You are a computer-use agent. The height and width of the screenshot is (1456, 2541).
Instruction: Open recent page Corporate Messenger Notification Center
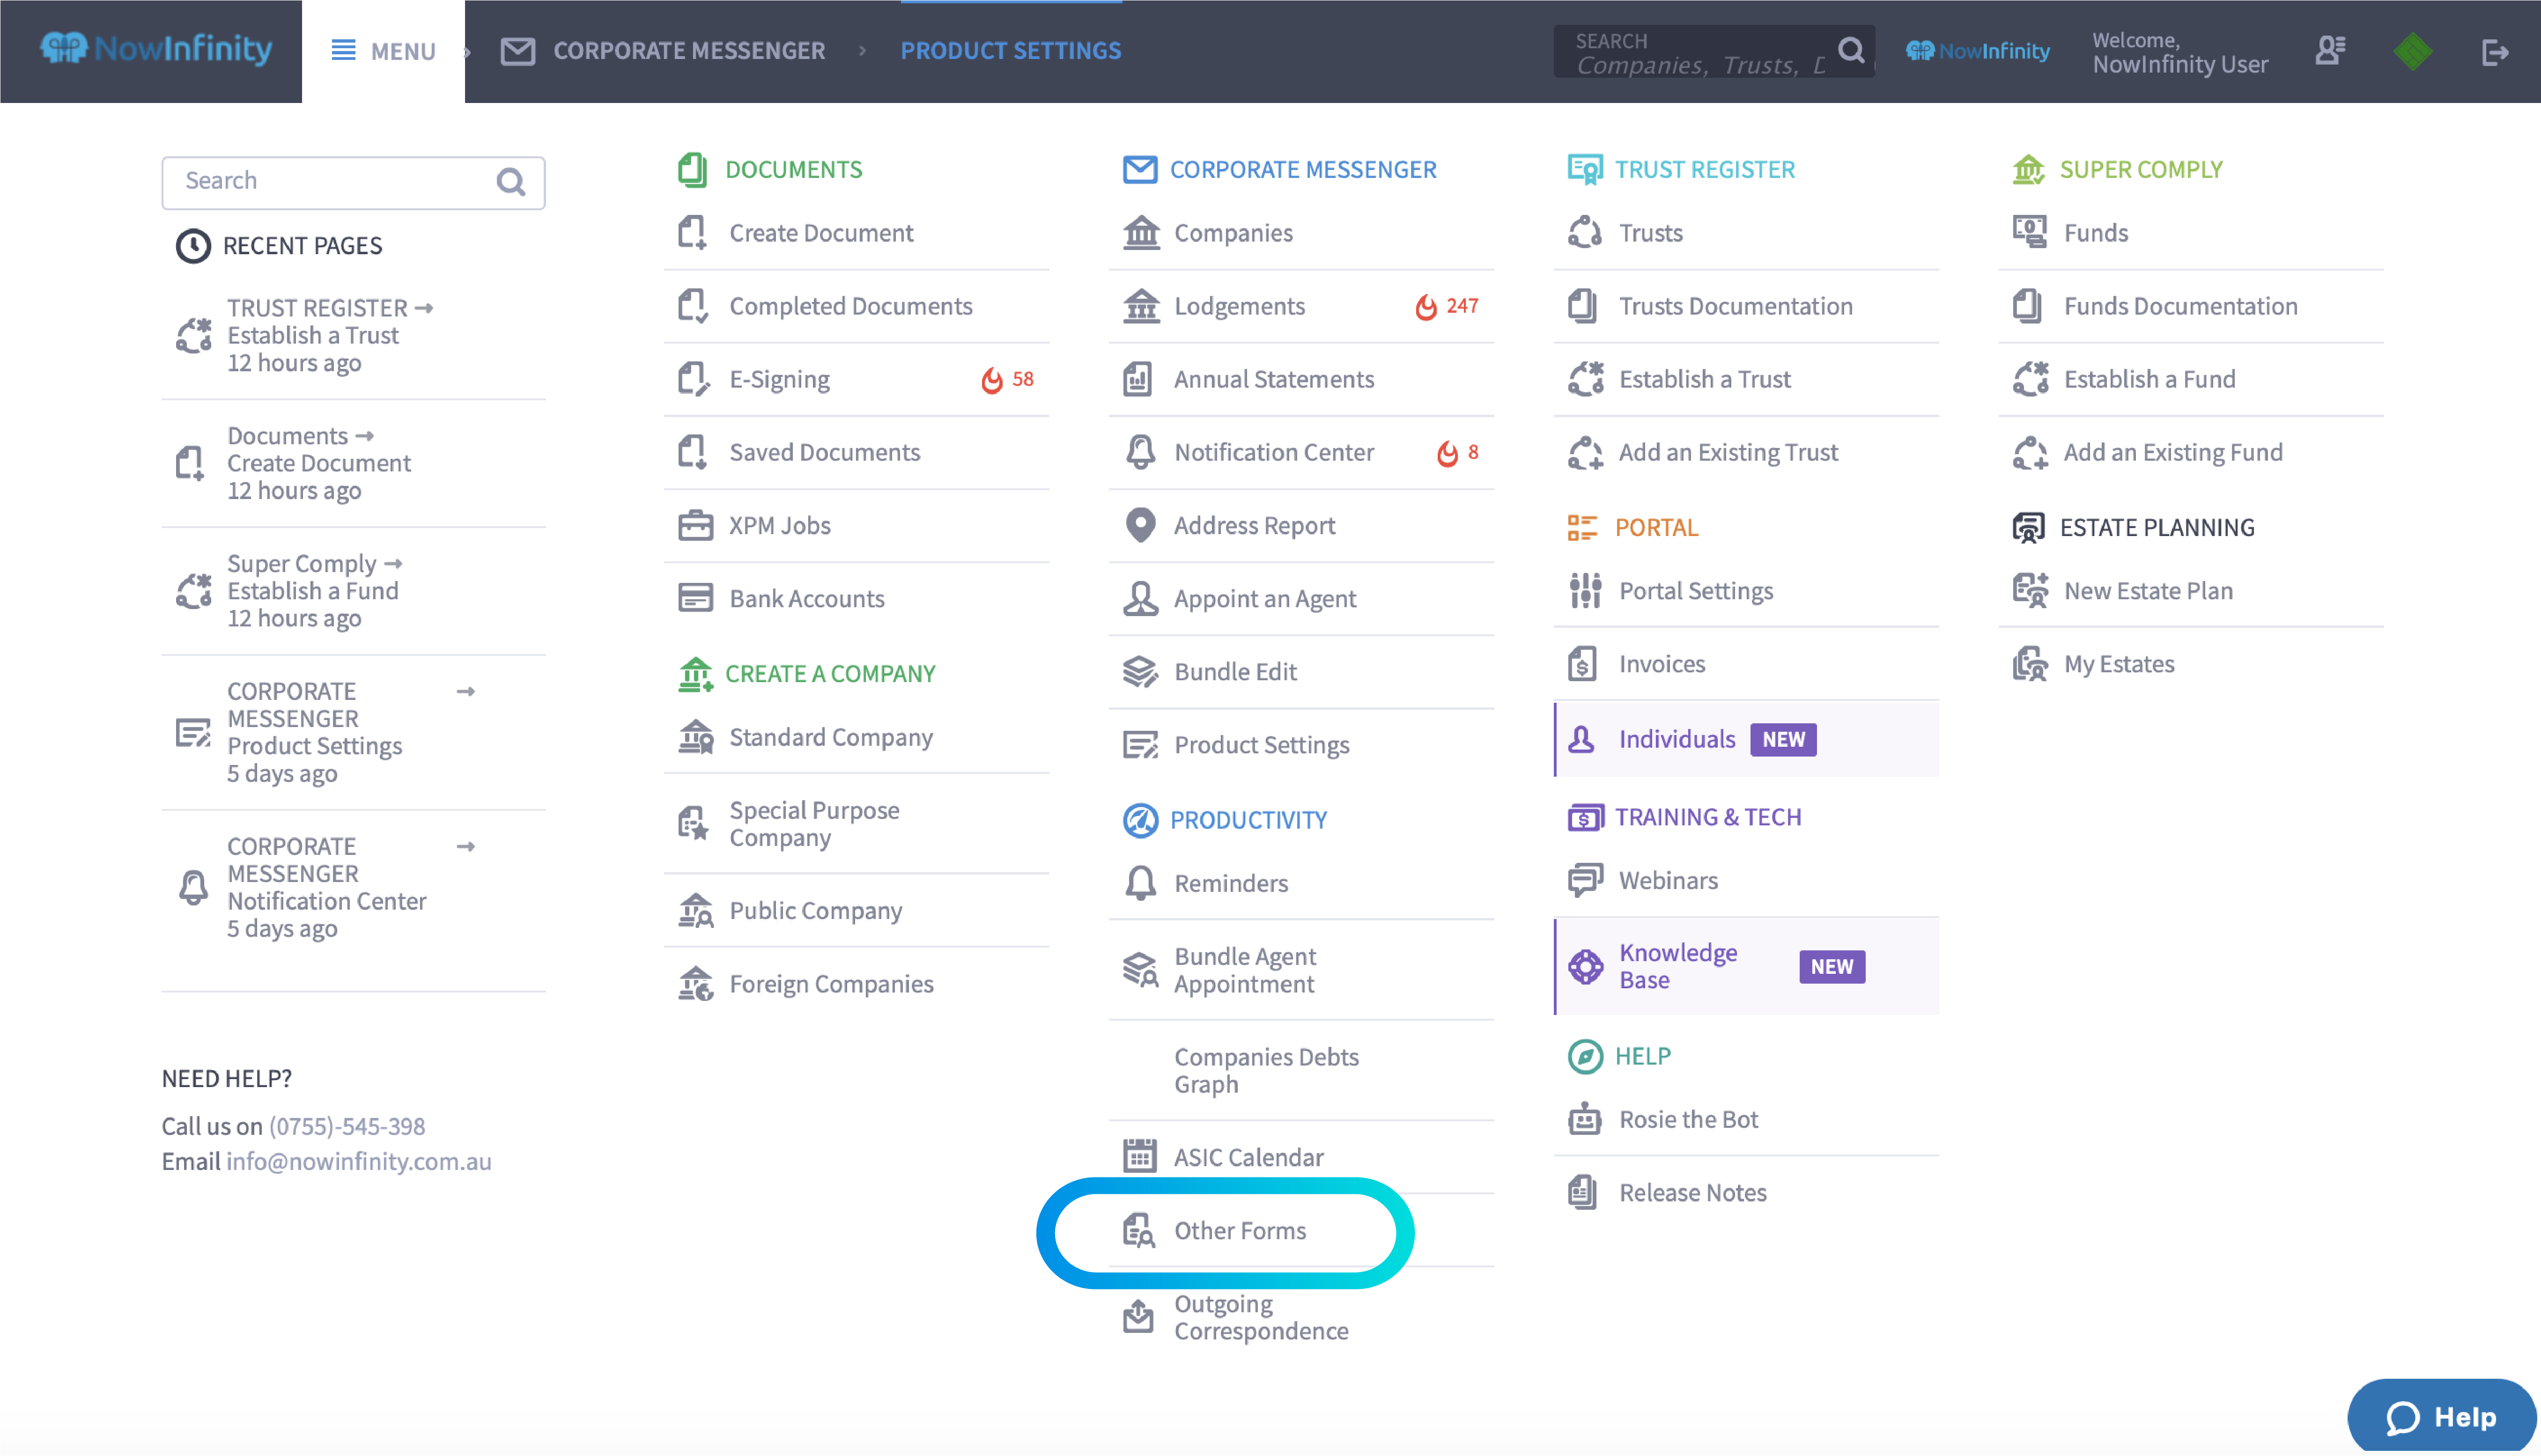pyautogui.click(x=353, y=887)
